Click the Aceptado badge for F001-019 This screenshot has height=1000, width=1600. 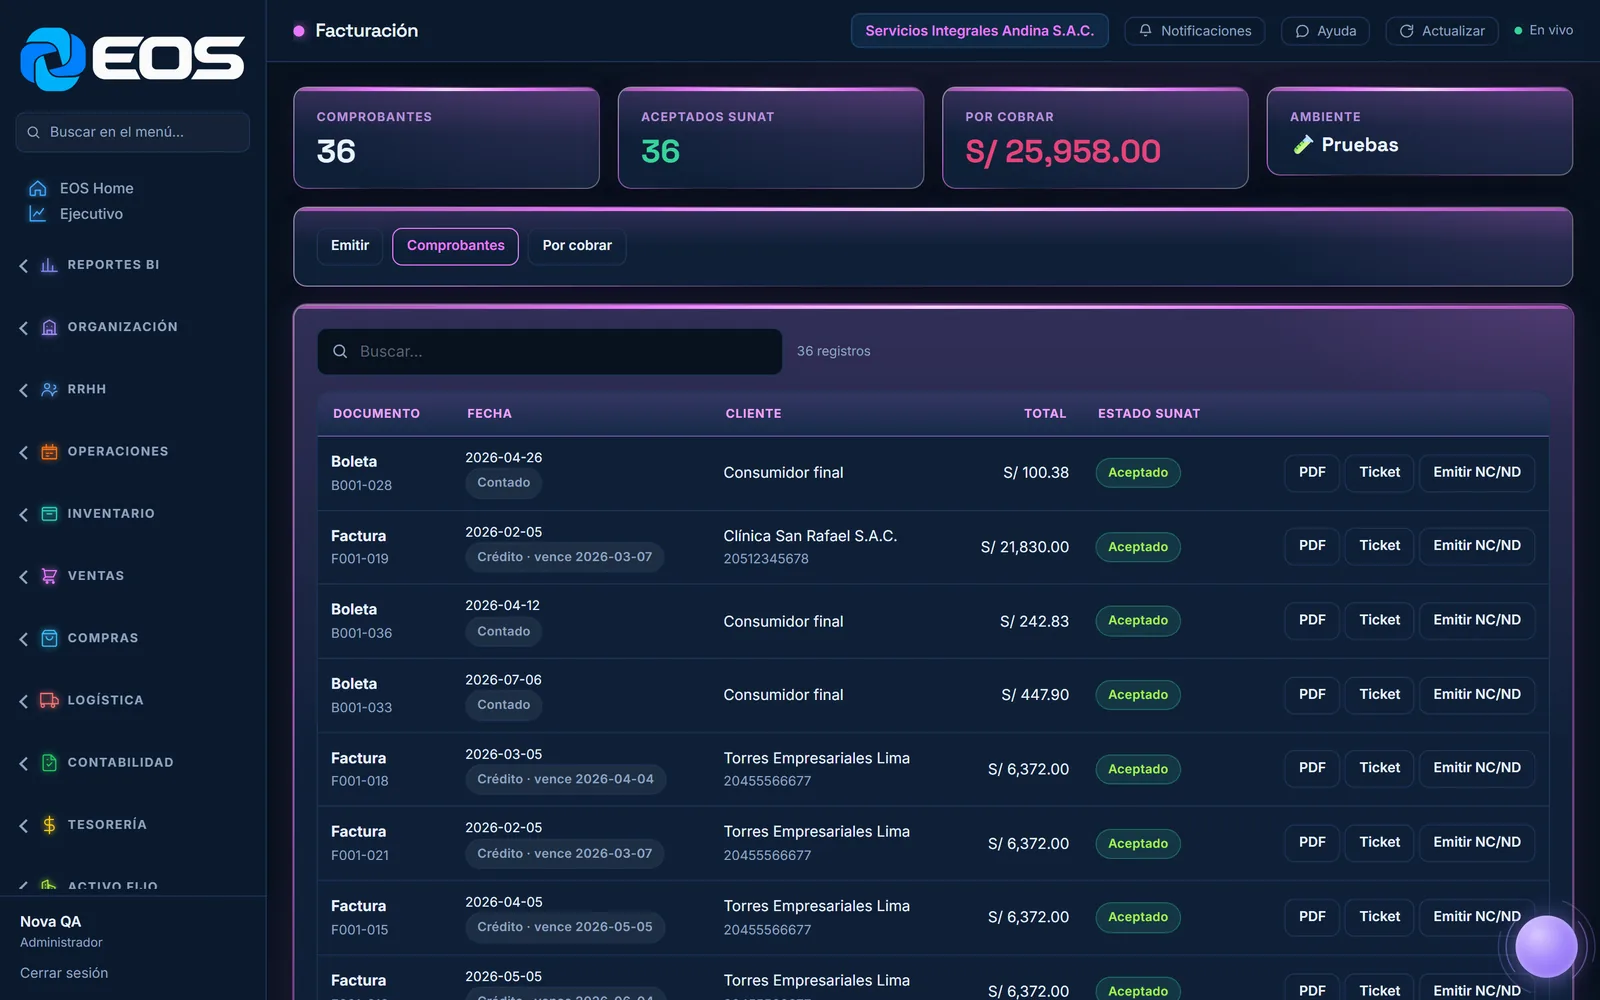coord(1138,547)
